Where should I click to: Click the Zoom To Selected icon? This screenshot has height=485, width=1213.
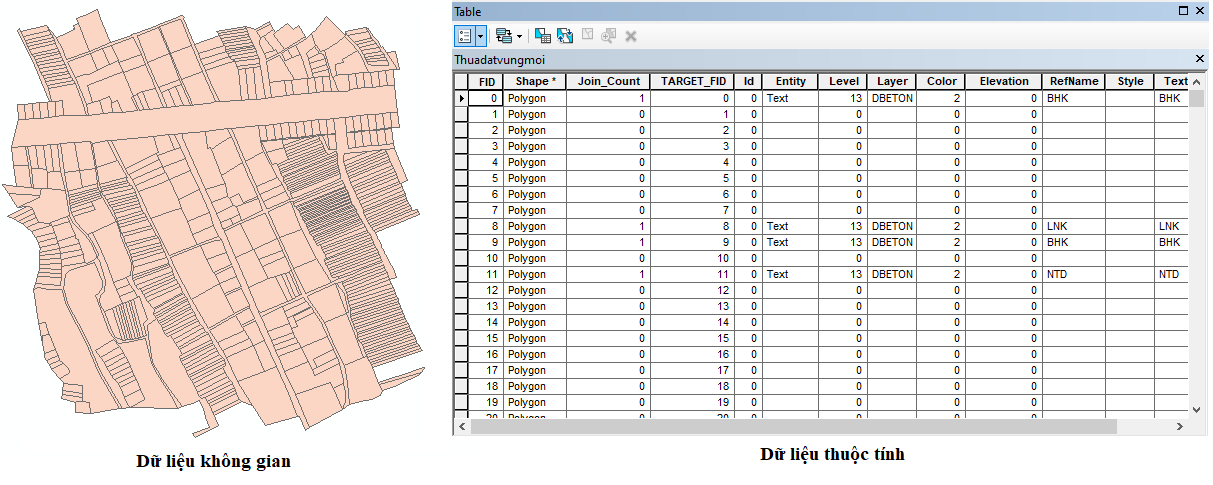tap(609, 35)
